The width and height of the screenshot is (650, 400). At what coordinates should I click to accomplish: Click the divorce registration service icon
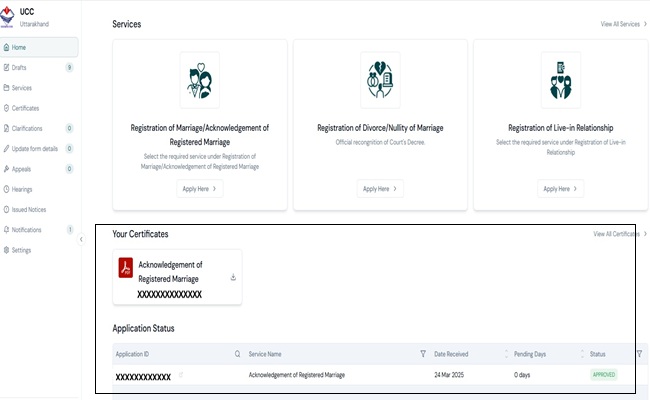click(380, 81)
